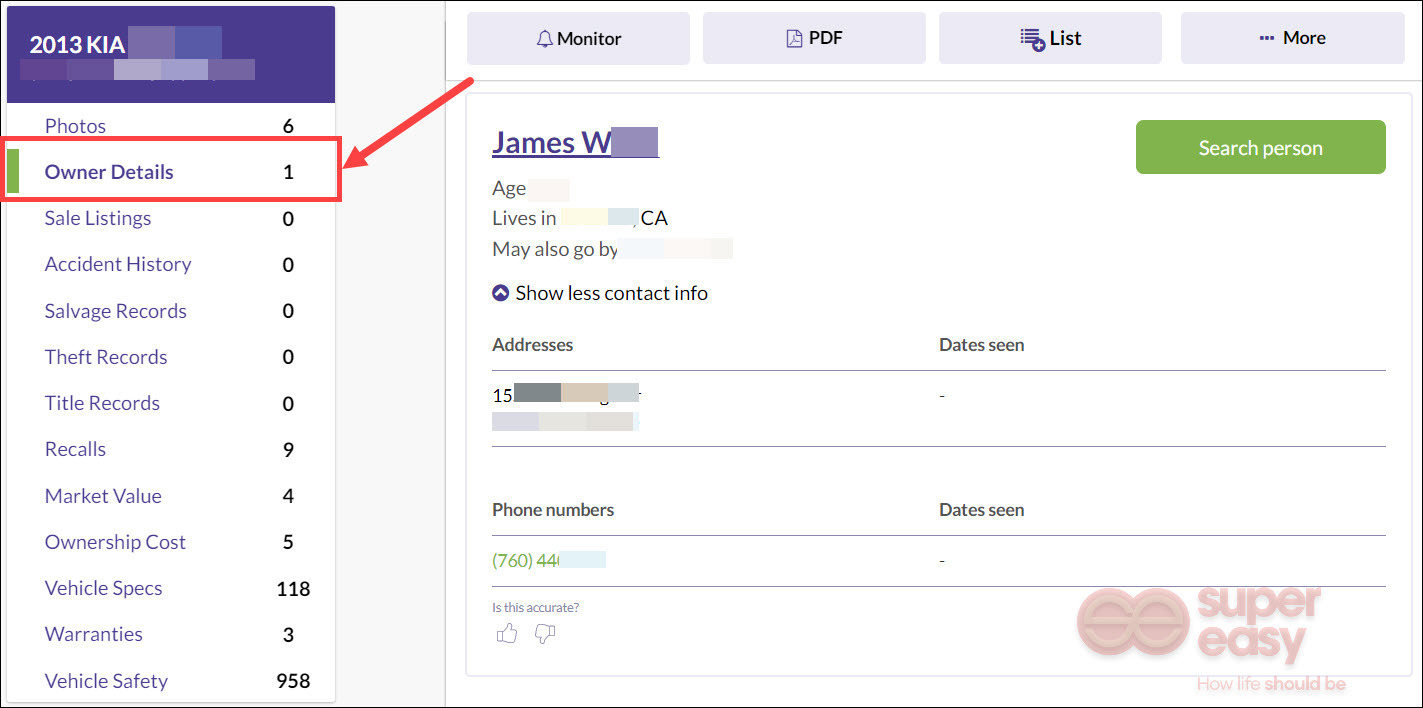Click the "Age" label
The image size is (1423, 708).
click(509, 189)
